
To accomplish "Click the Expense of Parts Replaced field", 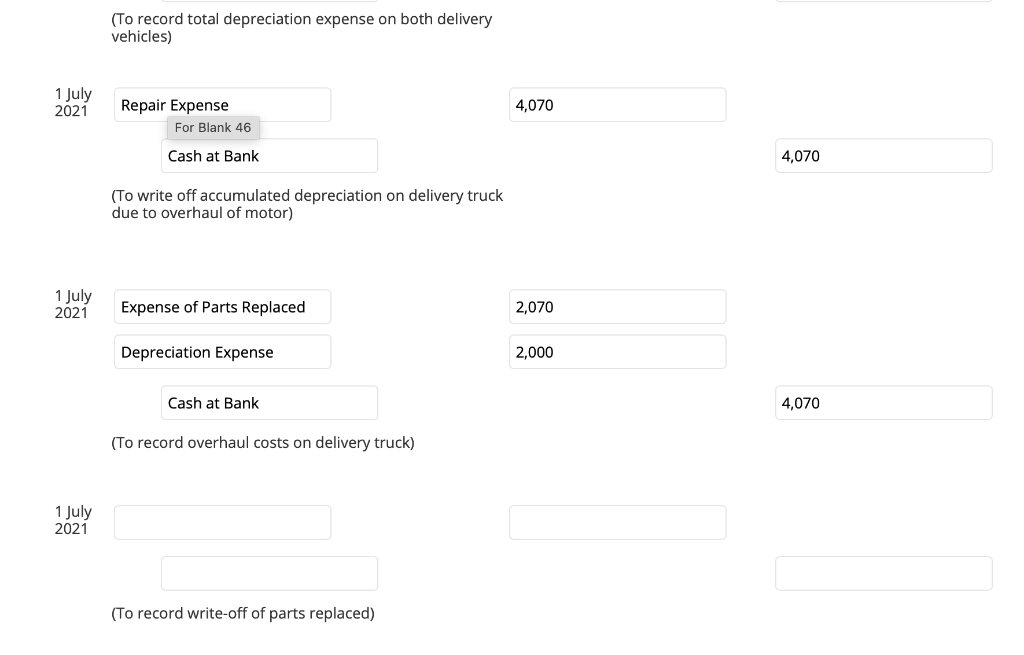I will [222, 306].
